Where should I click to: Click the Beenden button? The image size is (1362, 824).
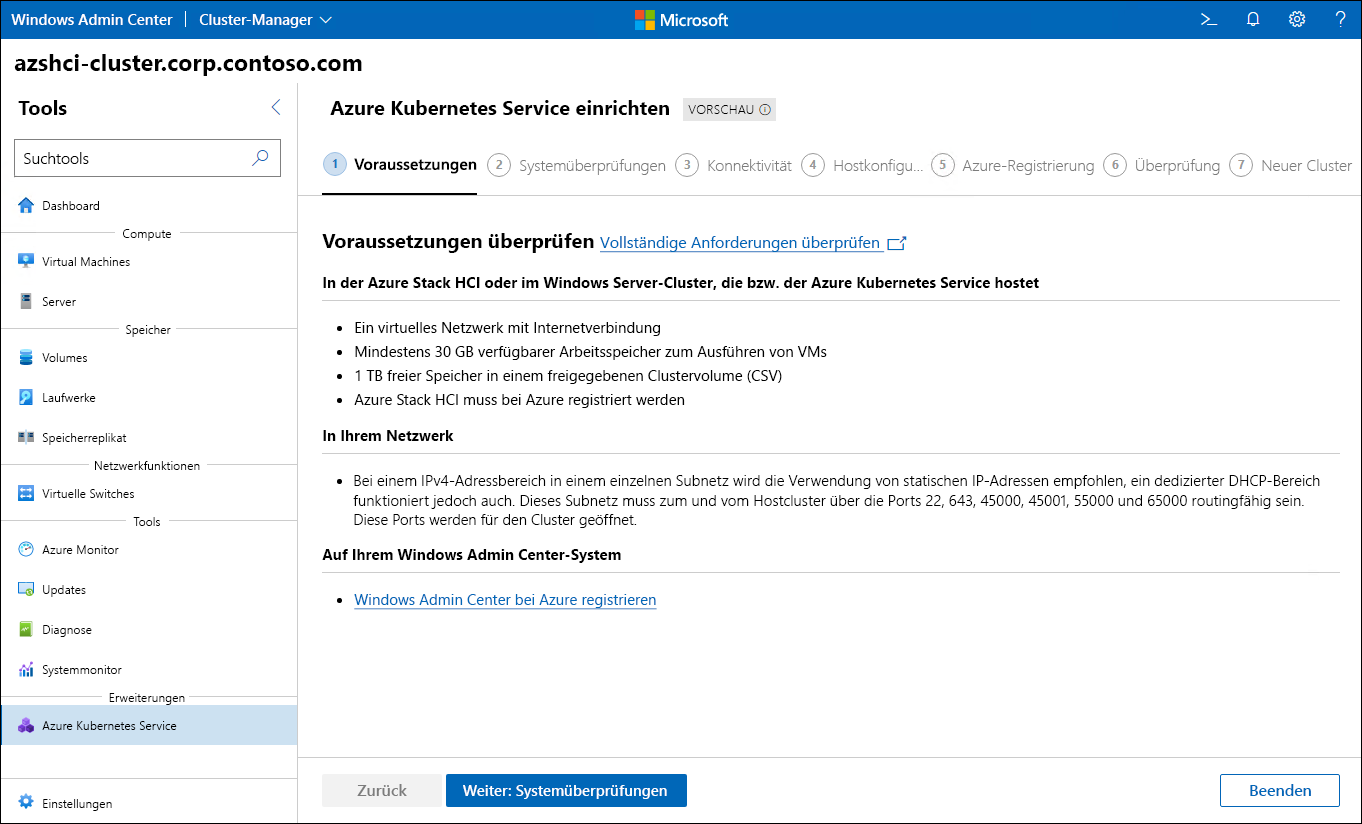point(1280,790)
